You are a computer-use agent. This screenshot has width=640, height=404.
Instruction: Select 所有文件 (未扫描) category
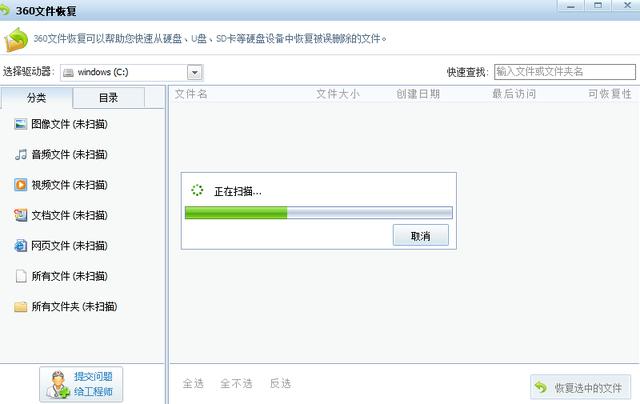(x=61, y=276)
